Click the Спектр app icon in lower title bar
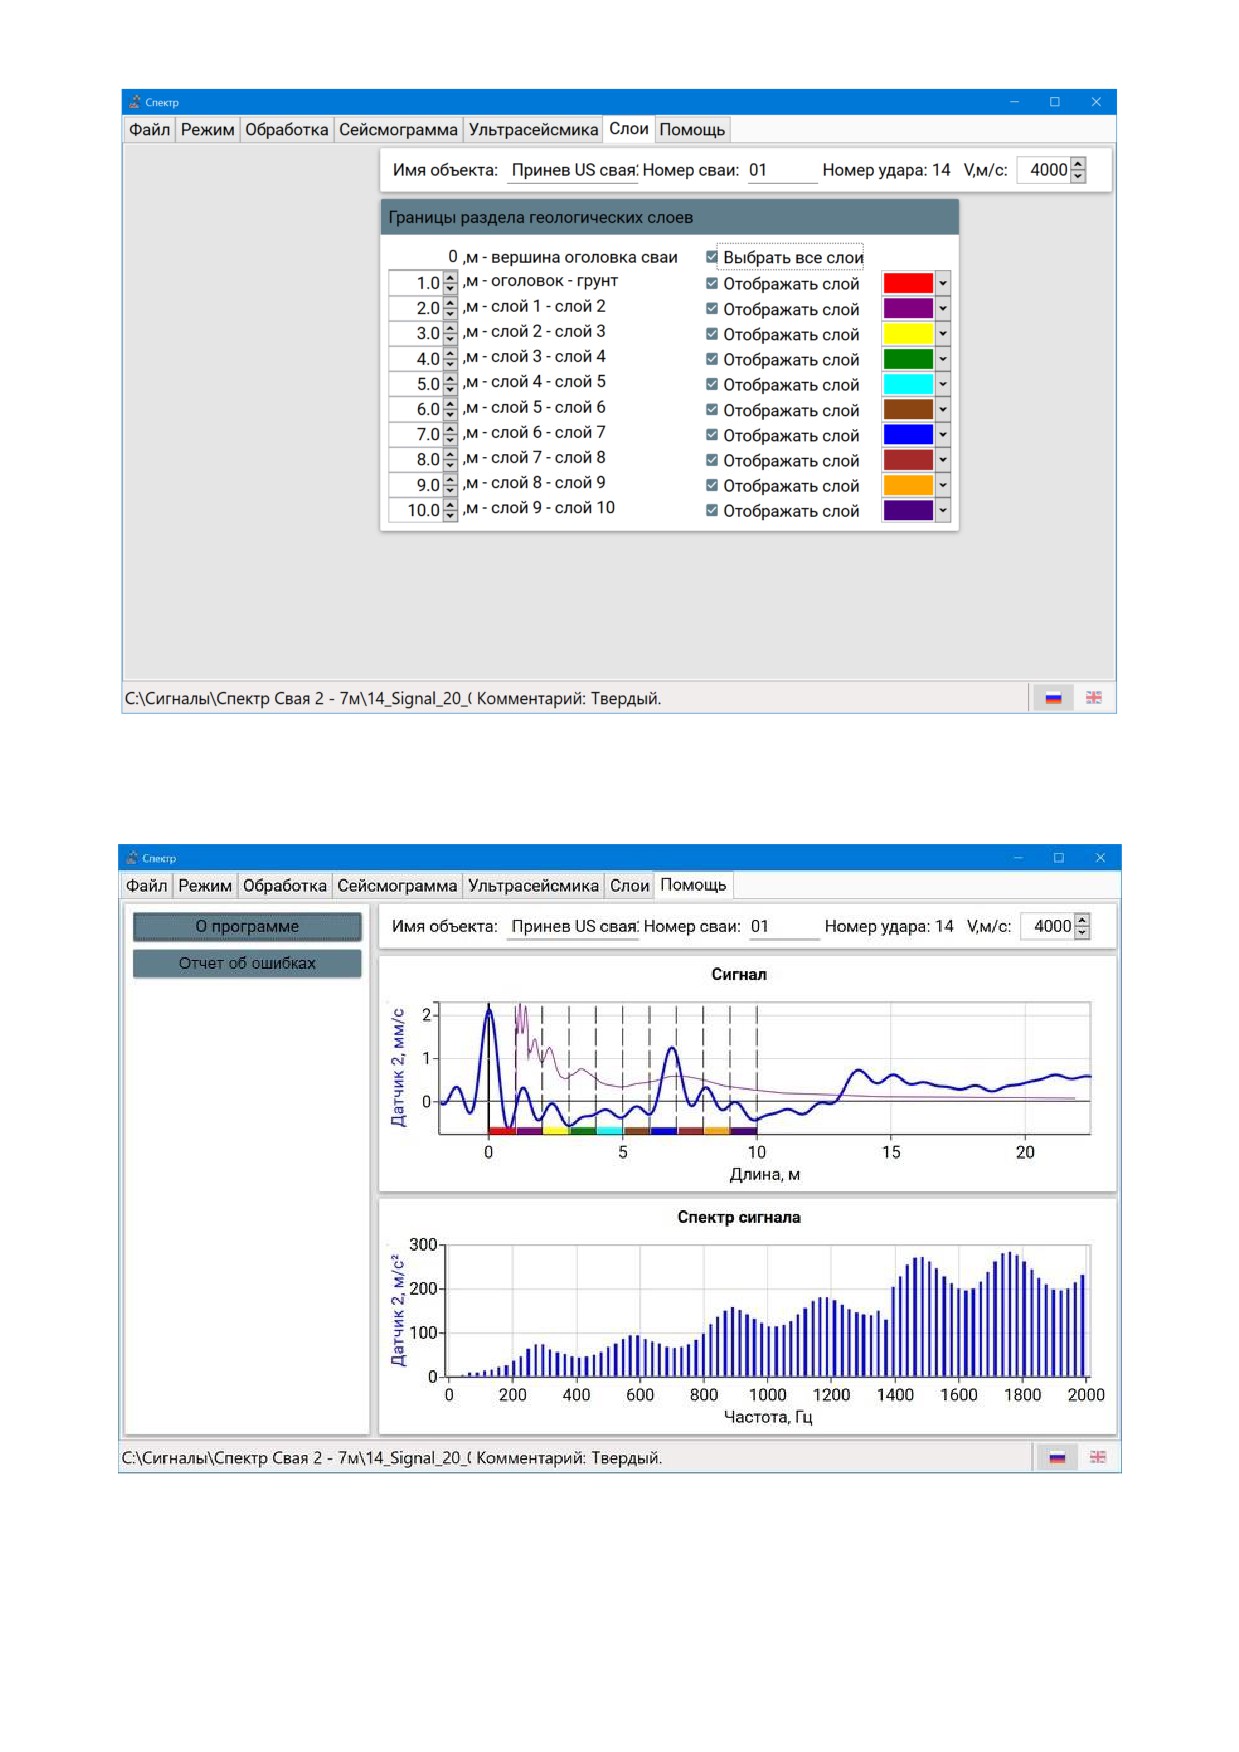 tap(132, 858)
